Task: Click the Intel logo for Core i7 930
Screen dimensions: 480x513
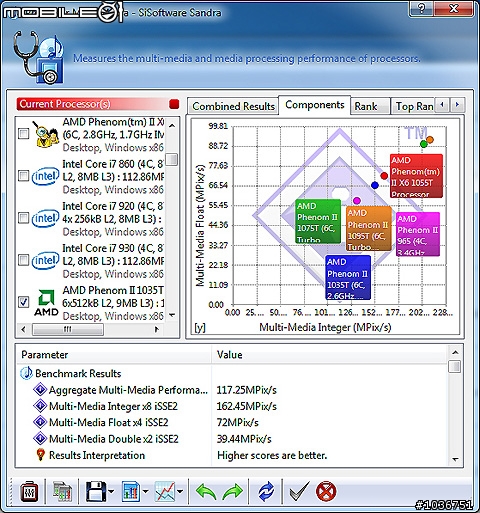Action: pyautogui.click(x=45, y=260)
